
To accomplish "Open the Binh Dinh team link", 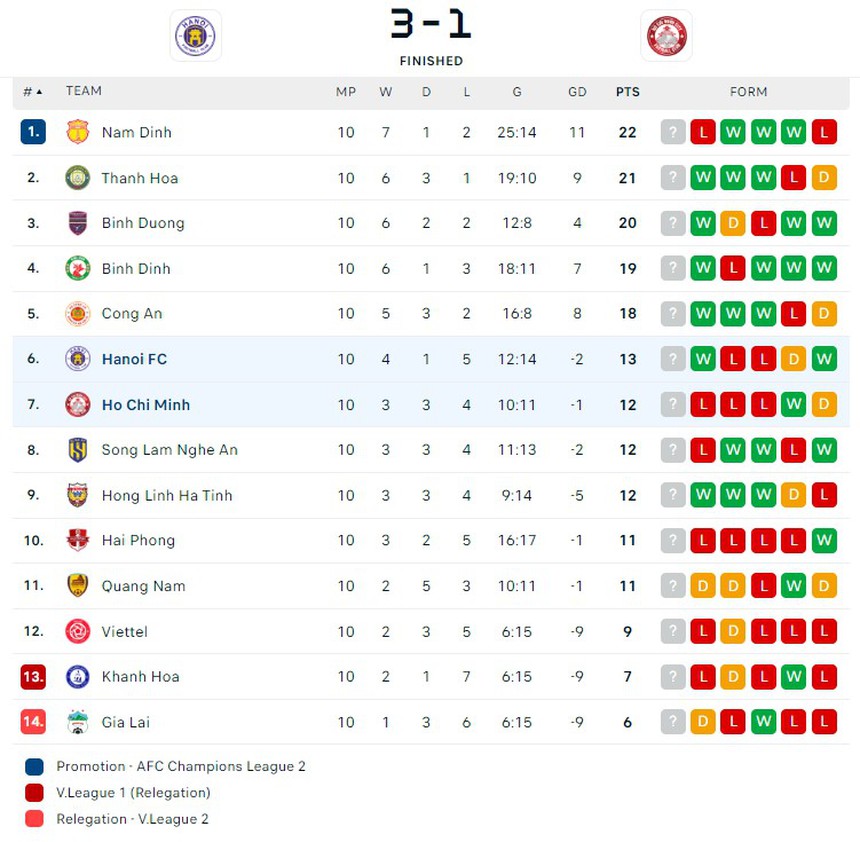I will point(136,268).
